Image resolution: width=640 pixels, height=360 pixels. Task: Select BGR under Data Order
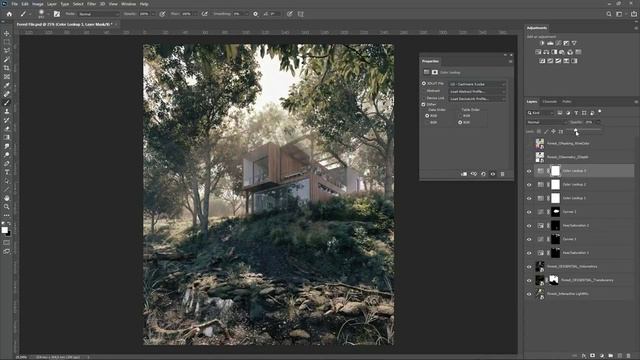pyautogui.click(x=427, y=122)
